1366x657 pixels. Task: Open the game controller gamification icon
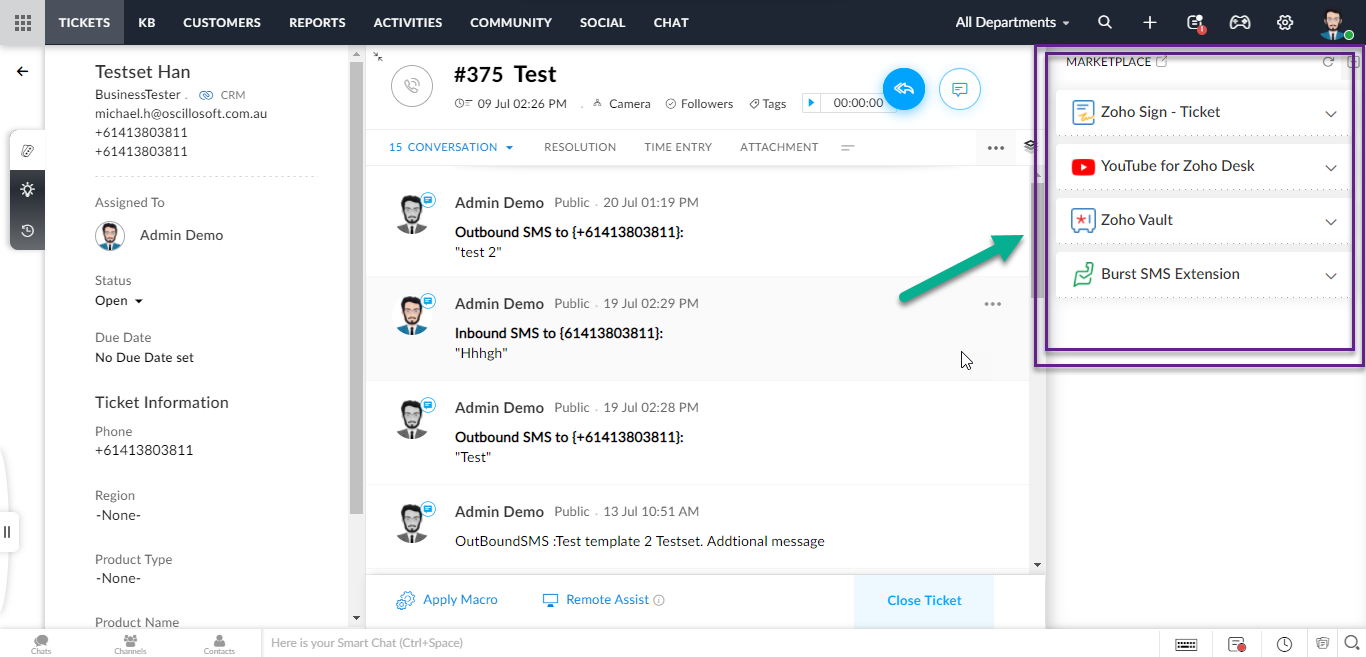1240,22
